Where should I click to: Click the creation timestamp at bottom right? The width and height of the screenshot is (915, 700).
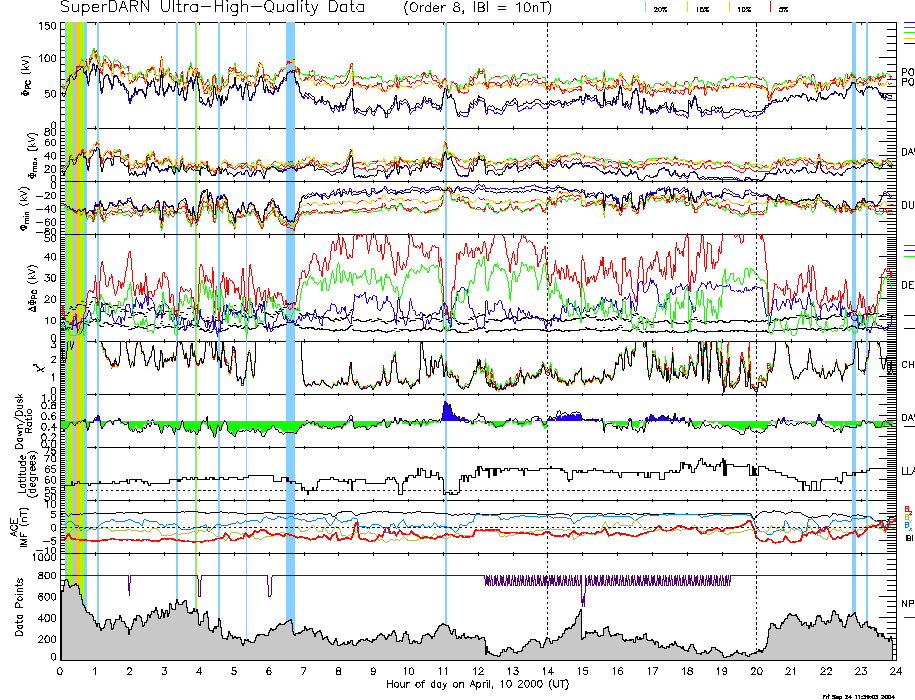point(858,695)
